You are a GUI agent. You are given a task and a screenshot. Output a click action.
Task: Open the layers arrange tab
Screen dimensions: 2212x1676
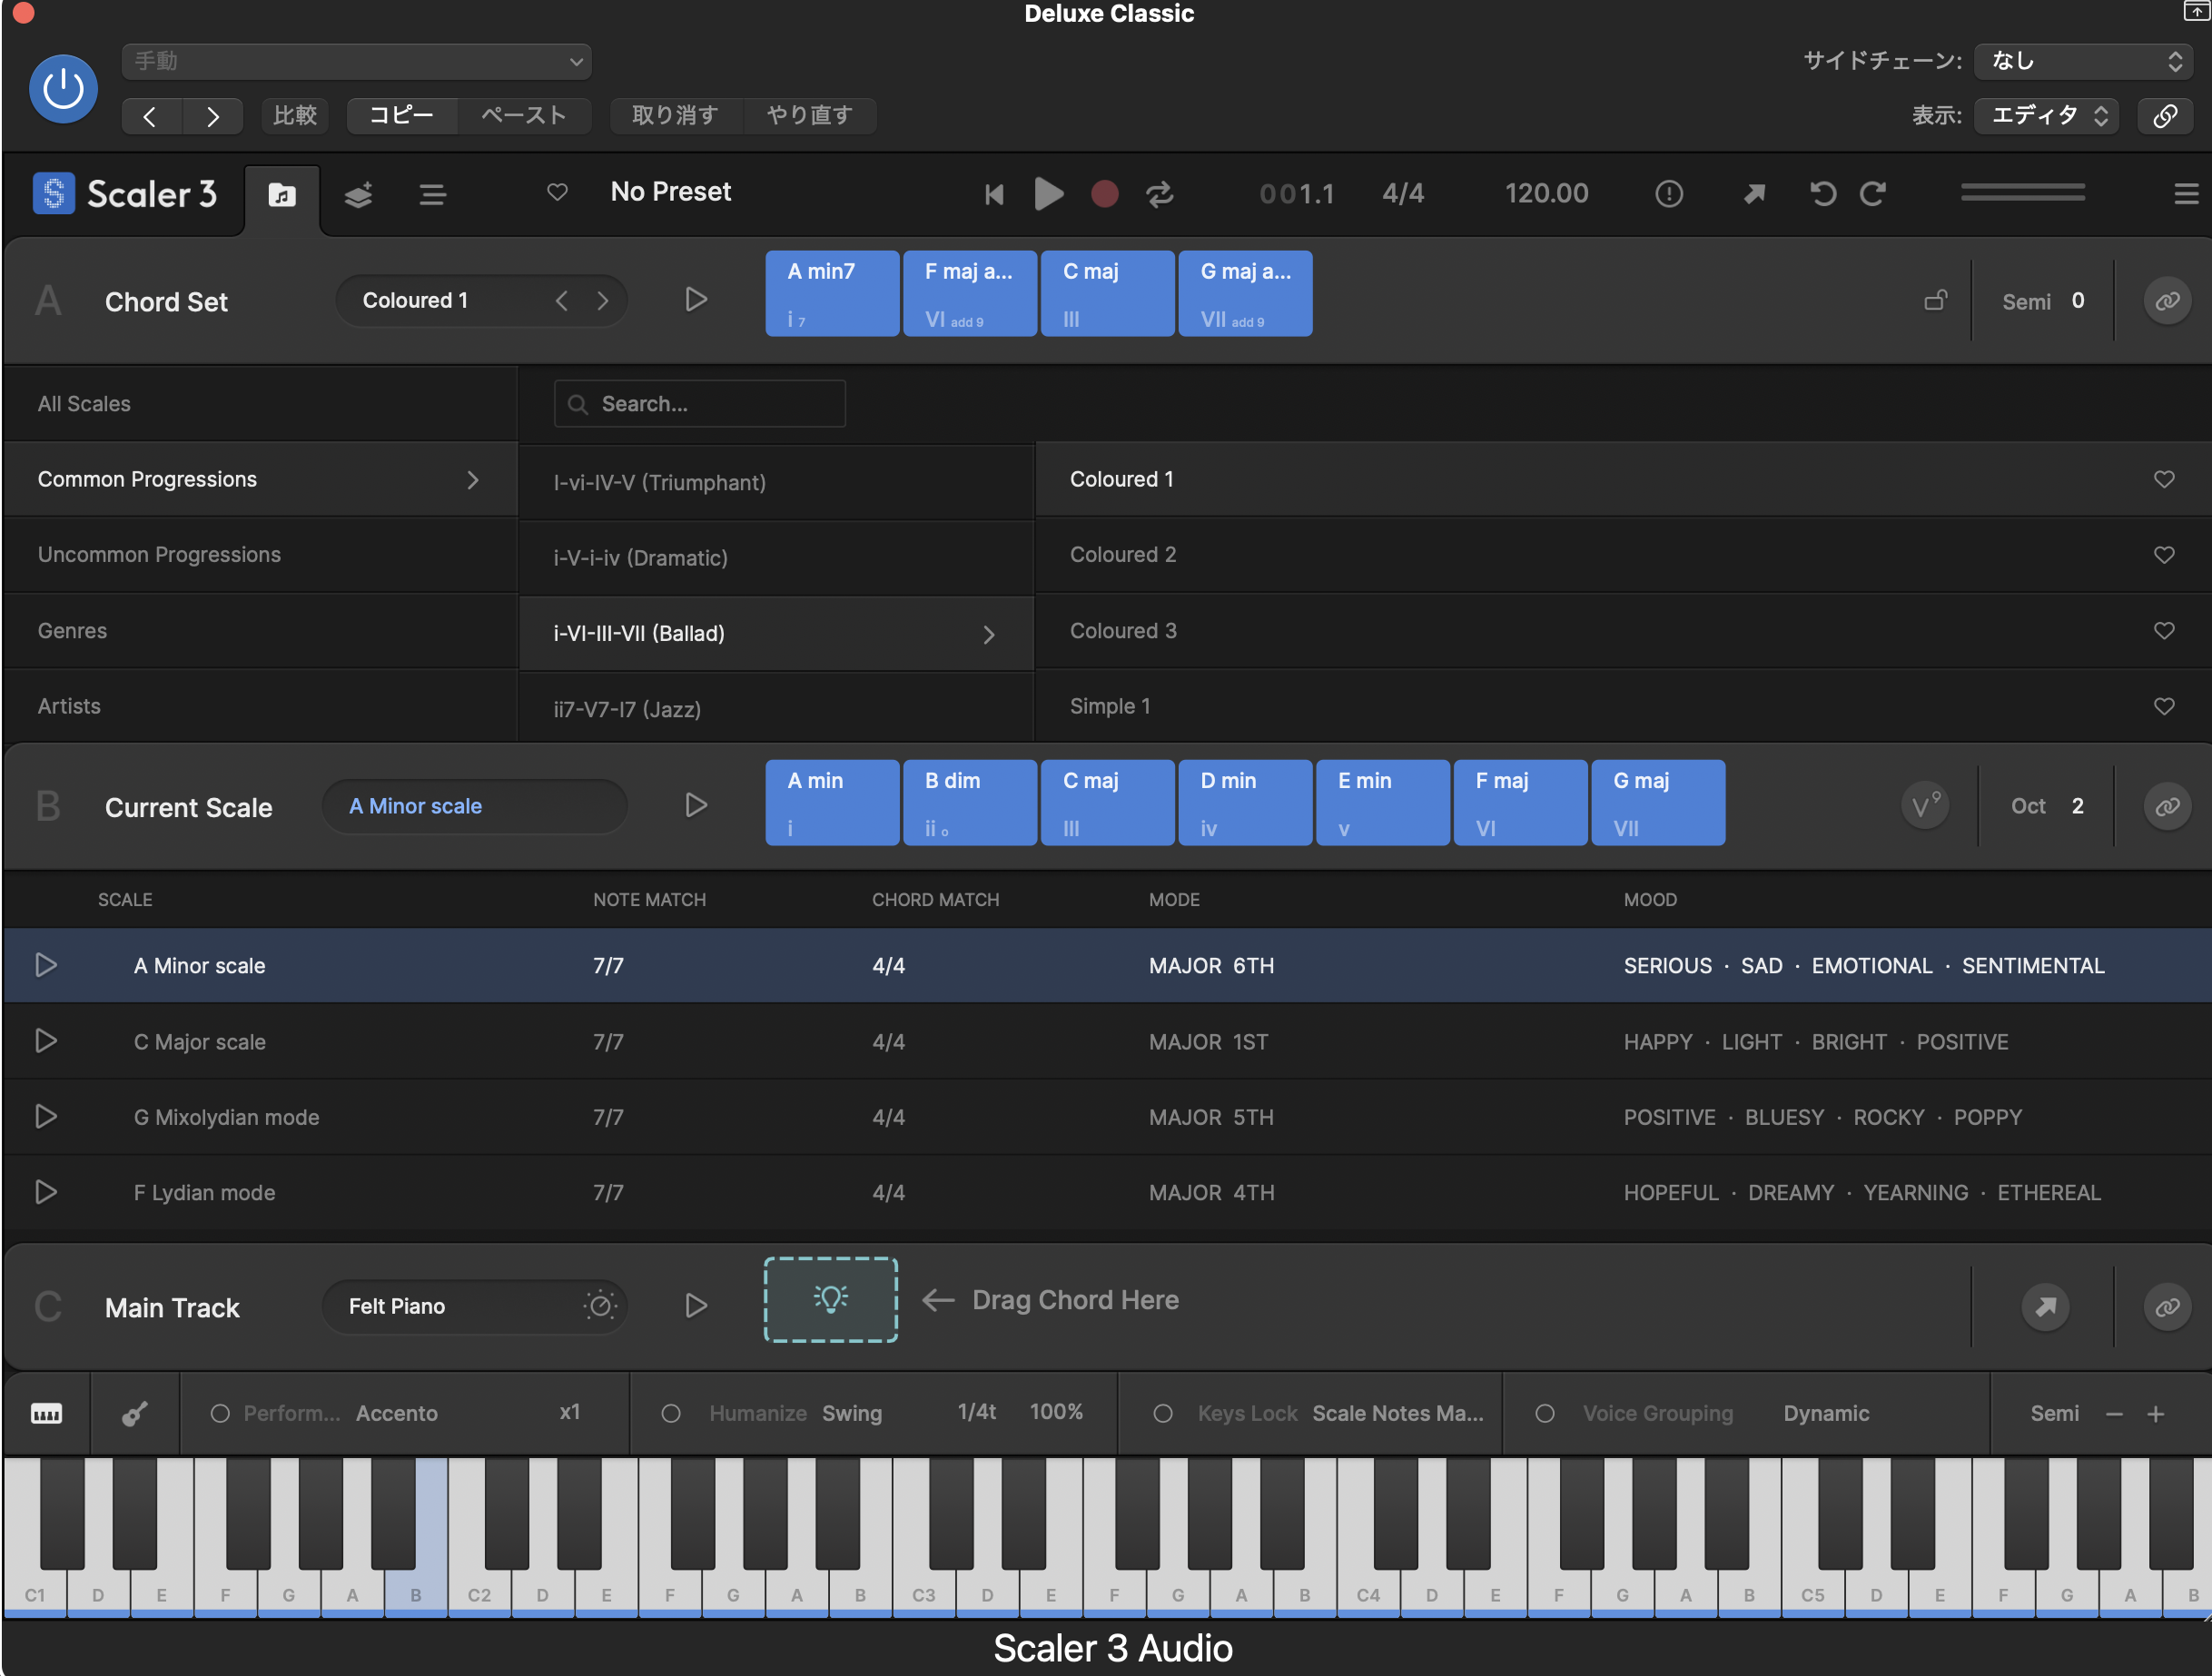358,195
